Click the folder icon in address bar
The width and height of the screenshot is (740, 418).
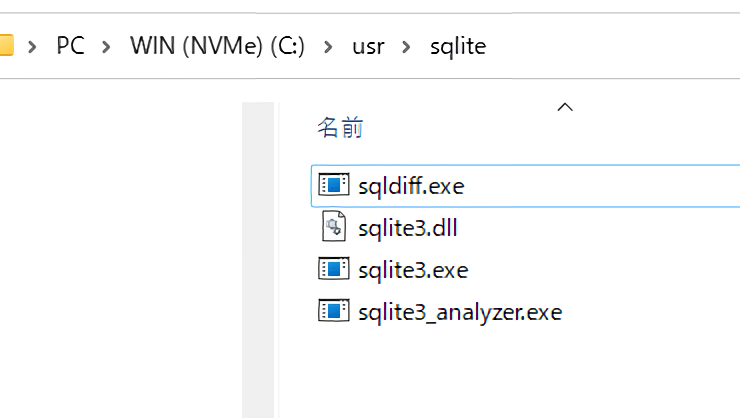point(5,45)
